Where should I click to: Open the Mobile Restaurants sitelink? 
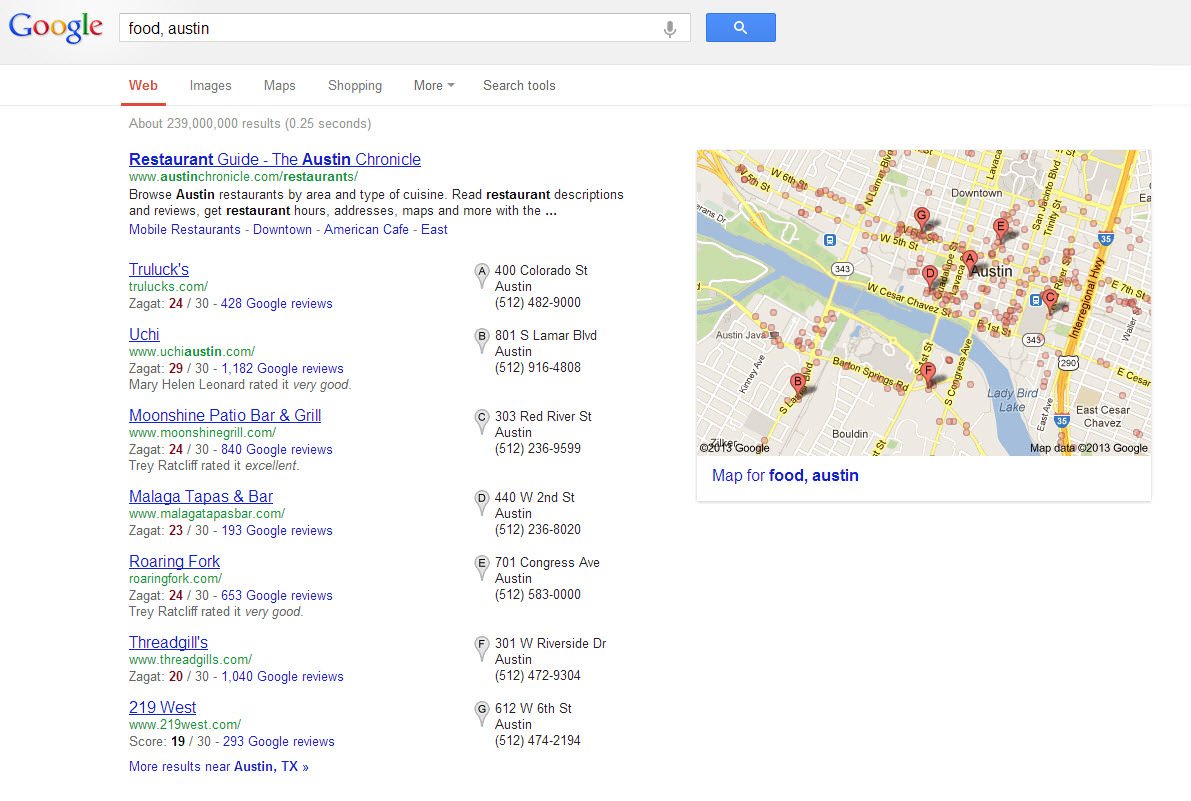coord(185,229)
